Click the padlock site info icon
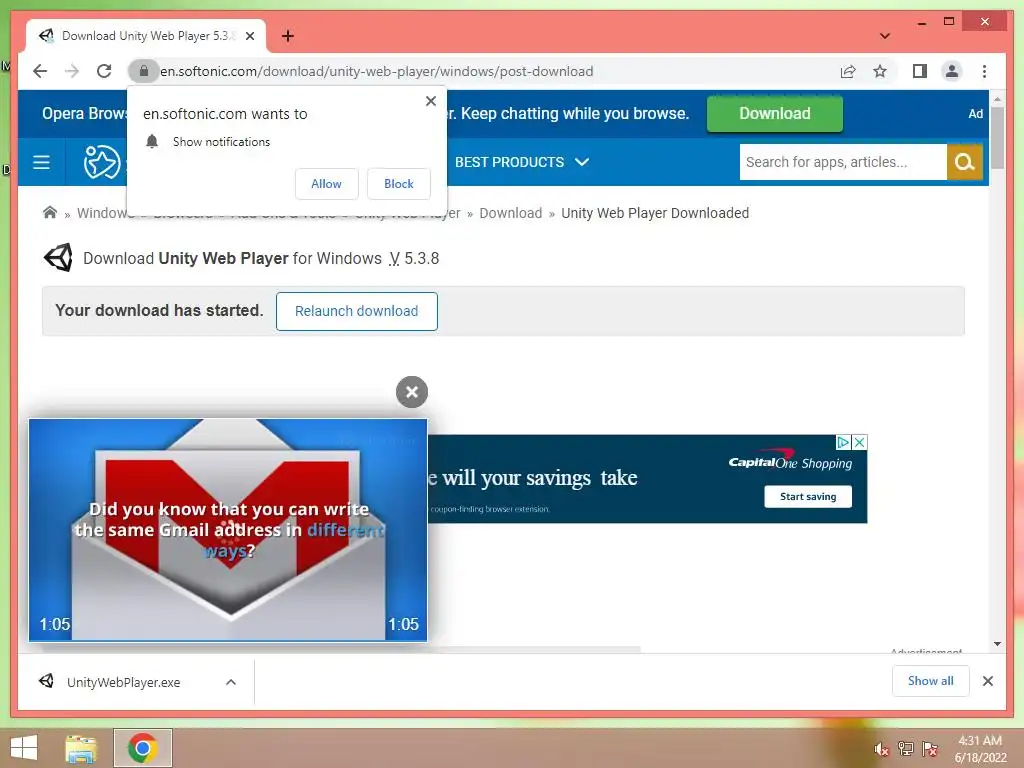The height and width of the screenshot is (768, 1024). point(144,71)
